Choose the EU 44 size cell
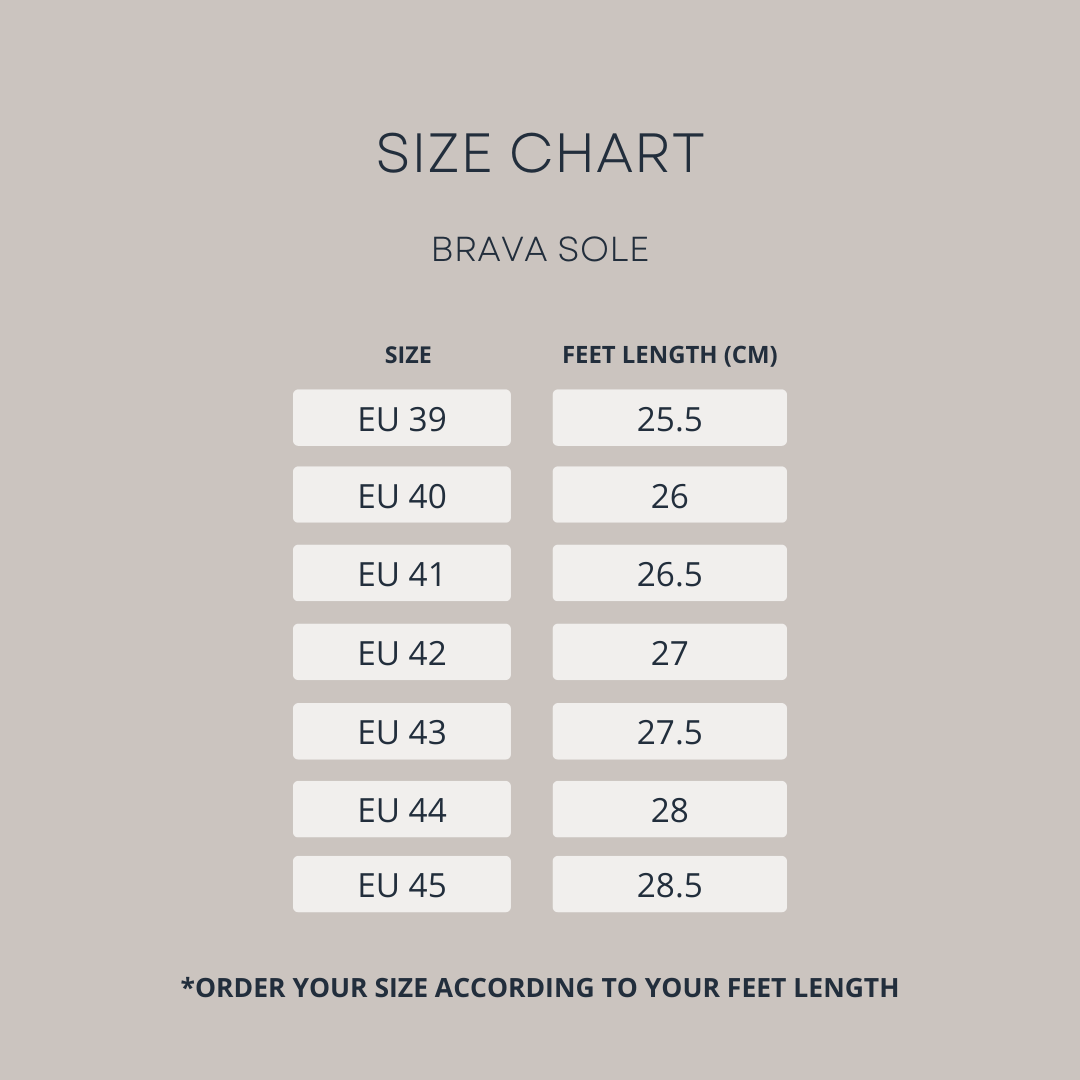The width and height of the screenshot is (1080, 1080). [402, 809]
